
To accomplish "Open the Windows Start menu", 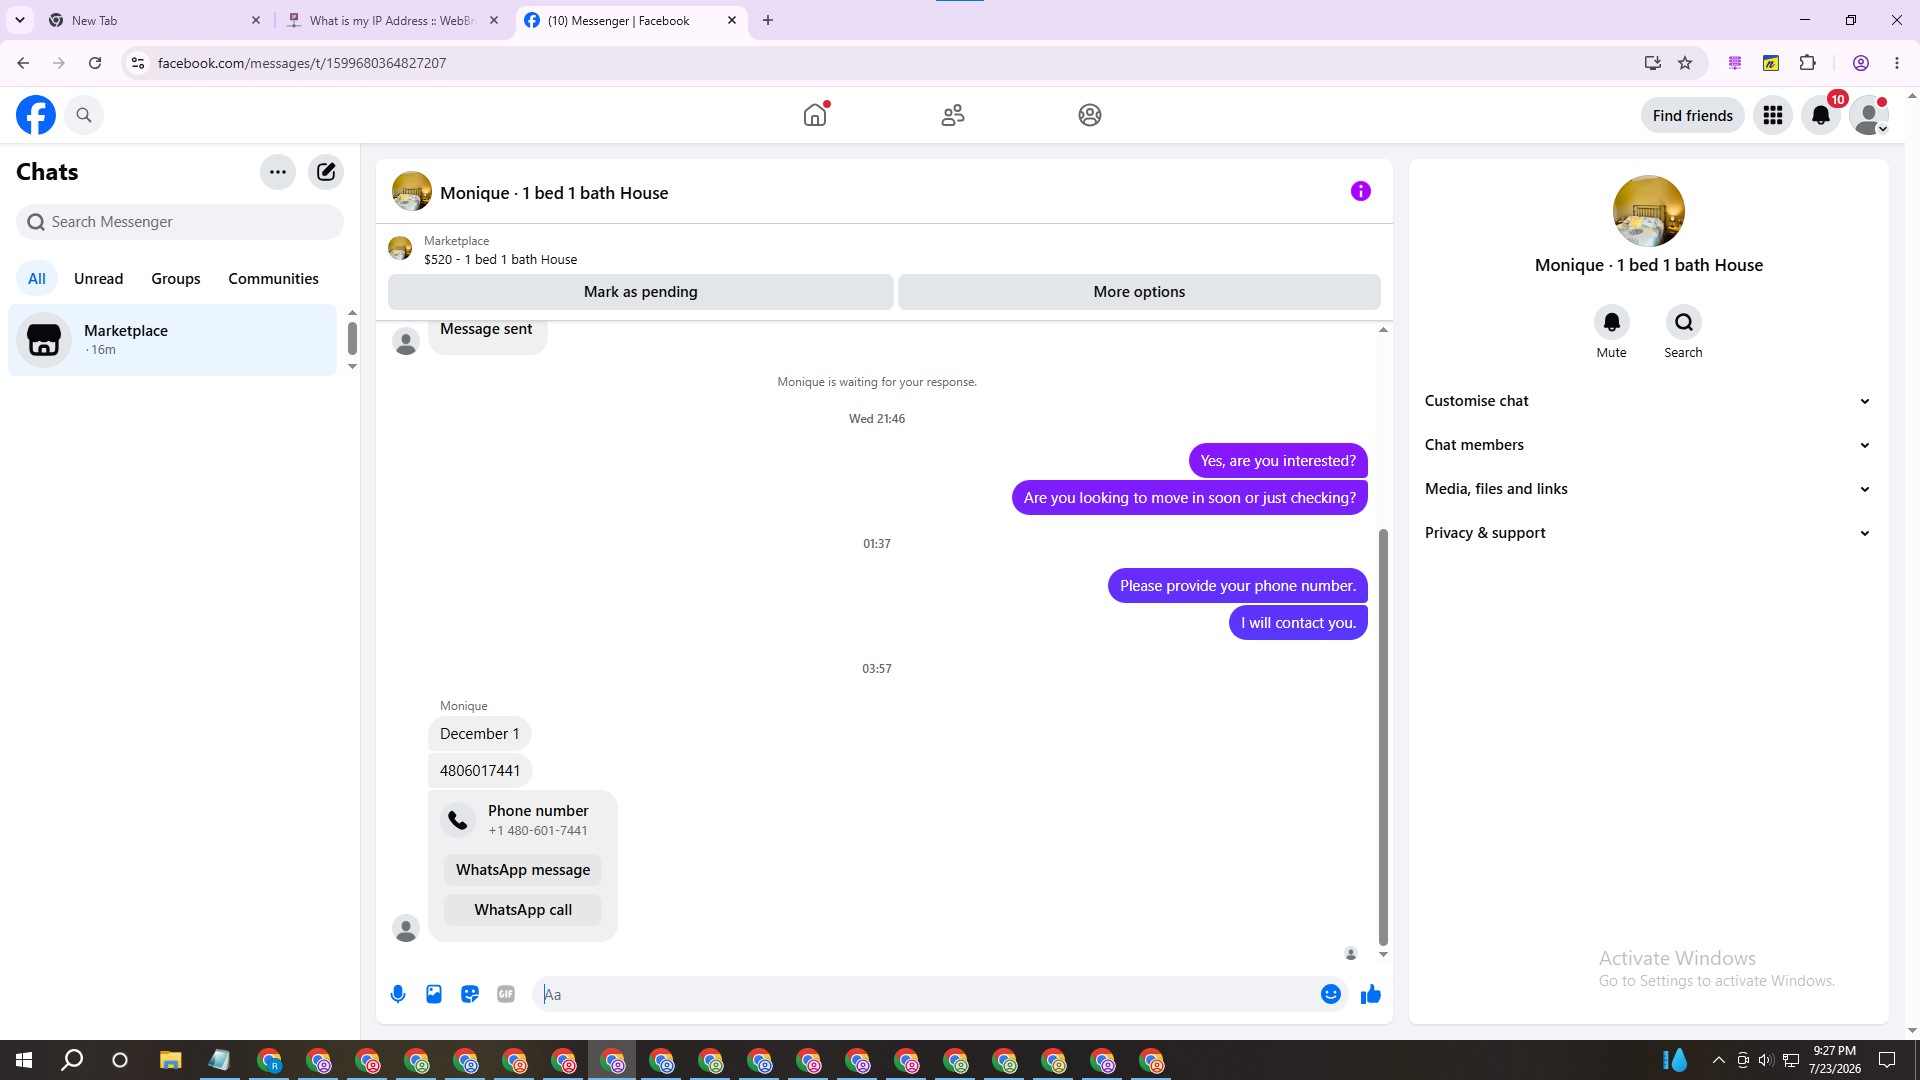I will tap(24, 1060).
